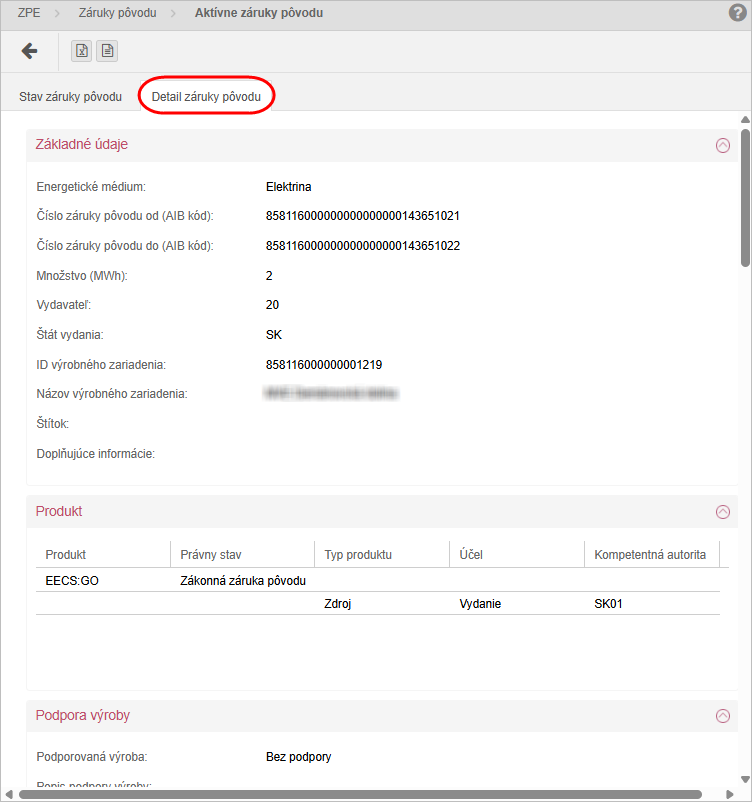Viewport: 752px width, 806px height.
Task: Select Detail záruky pôvodu tab
Action: click(x=206, y=97)
